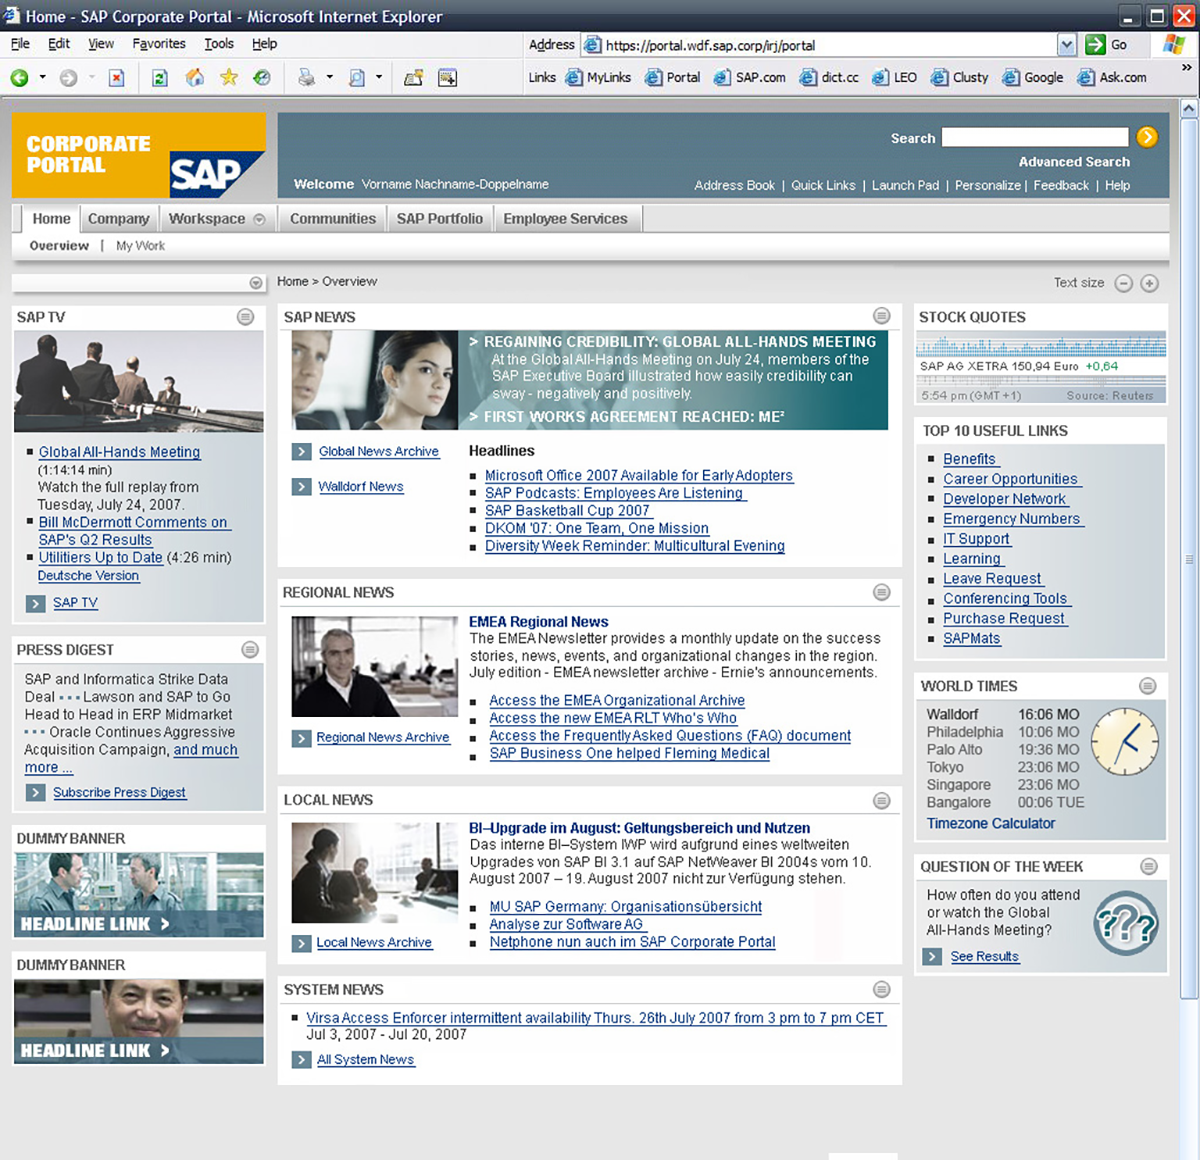The image size is (1200, 1160).
Task: Click the Leave Request link
Action: 992,579
